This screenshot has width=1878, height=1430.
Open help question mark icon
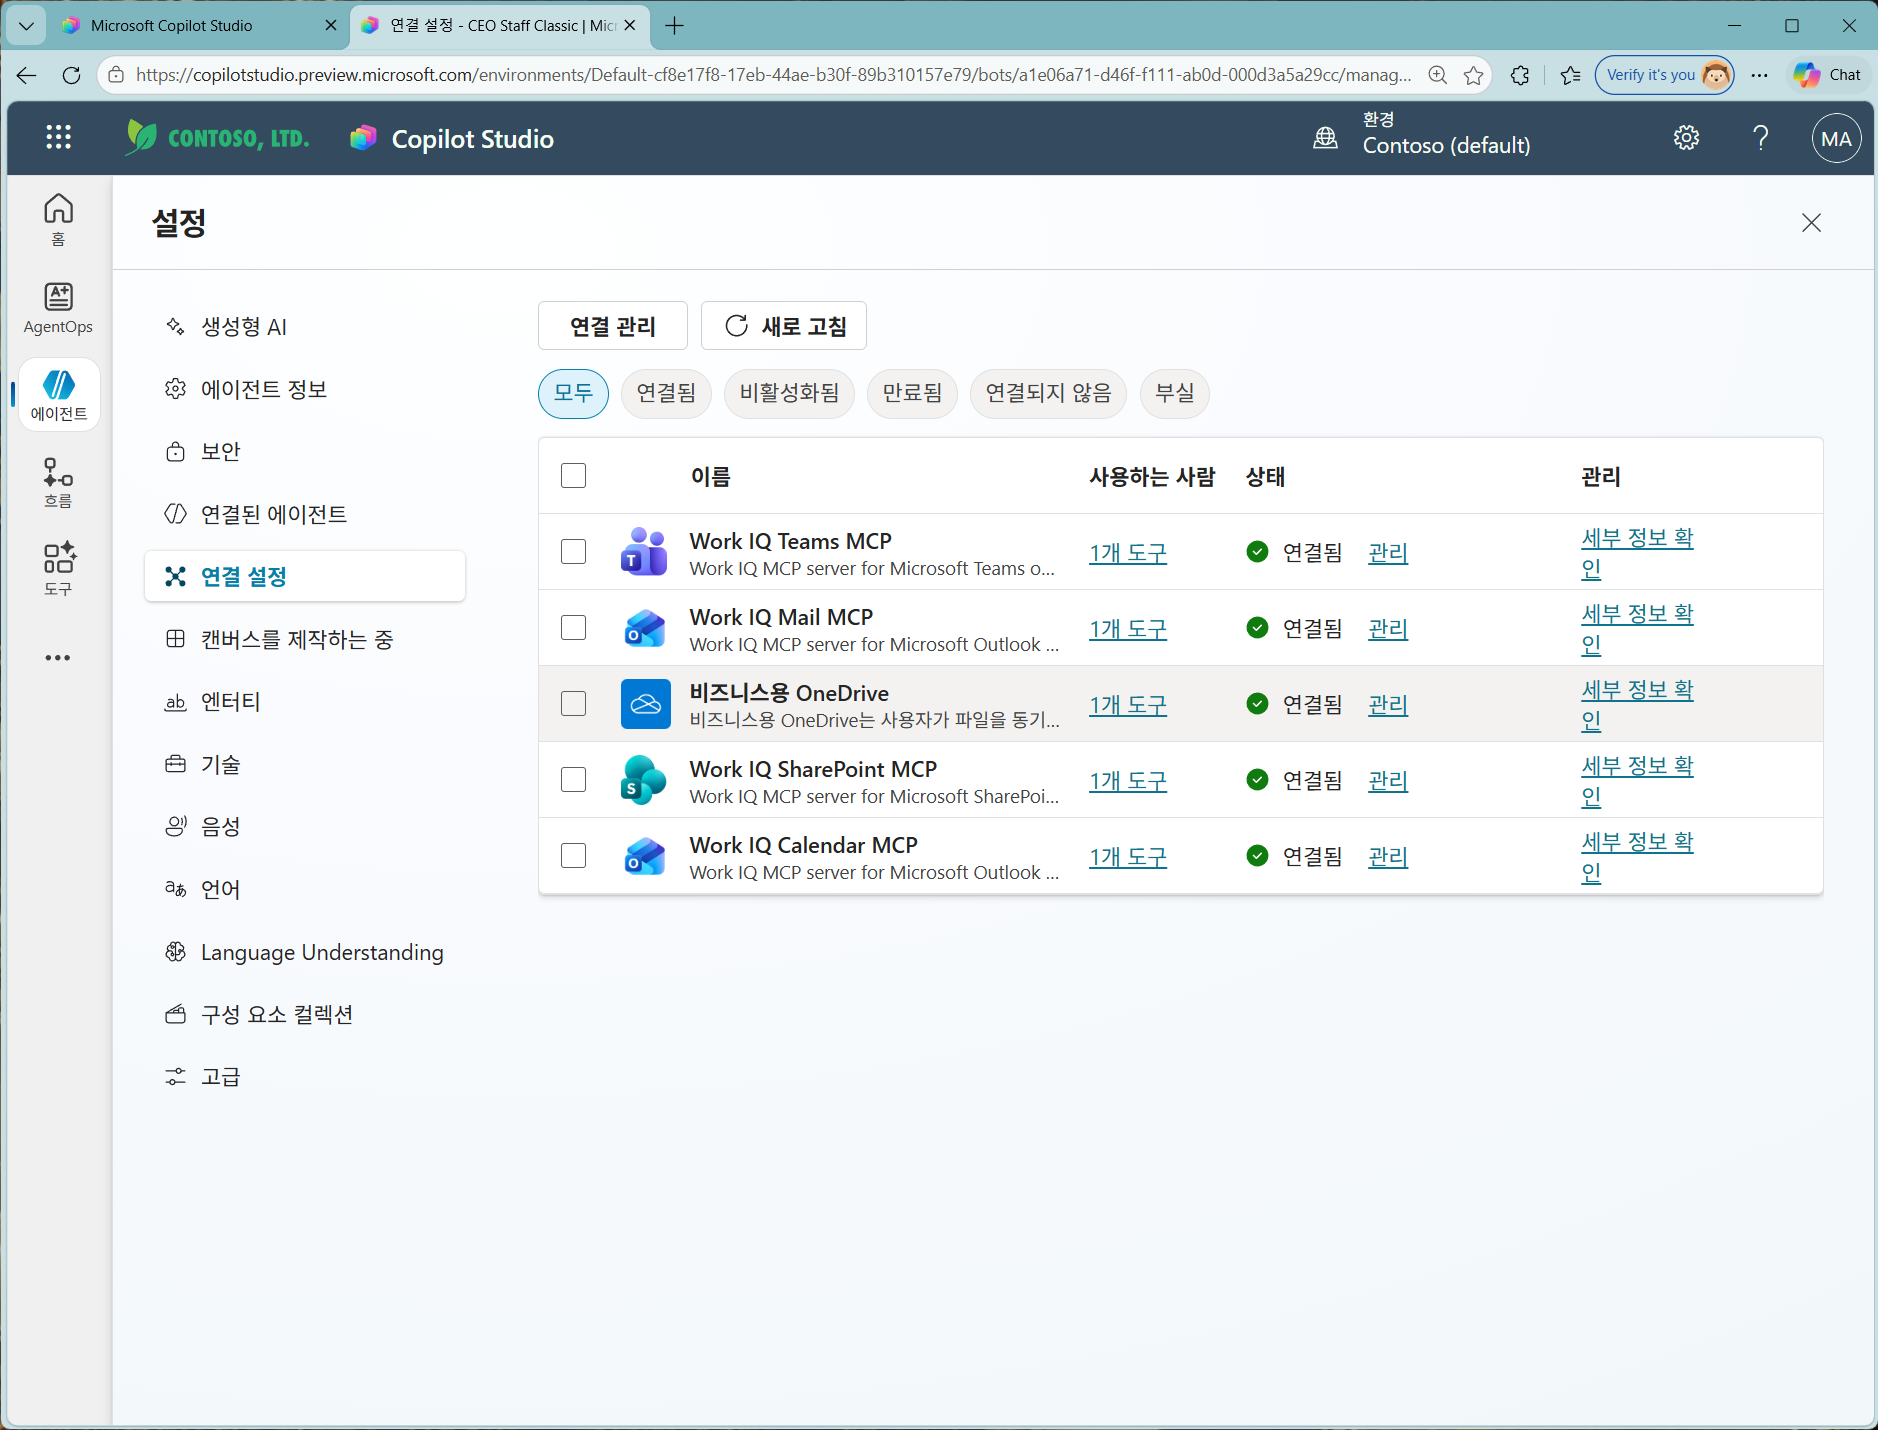click(x=1761, y=138)
